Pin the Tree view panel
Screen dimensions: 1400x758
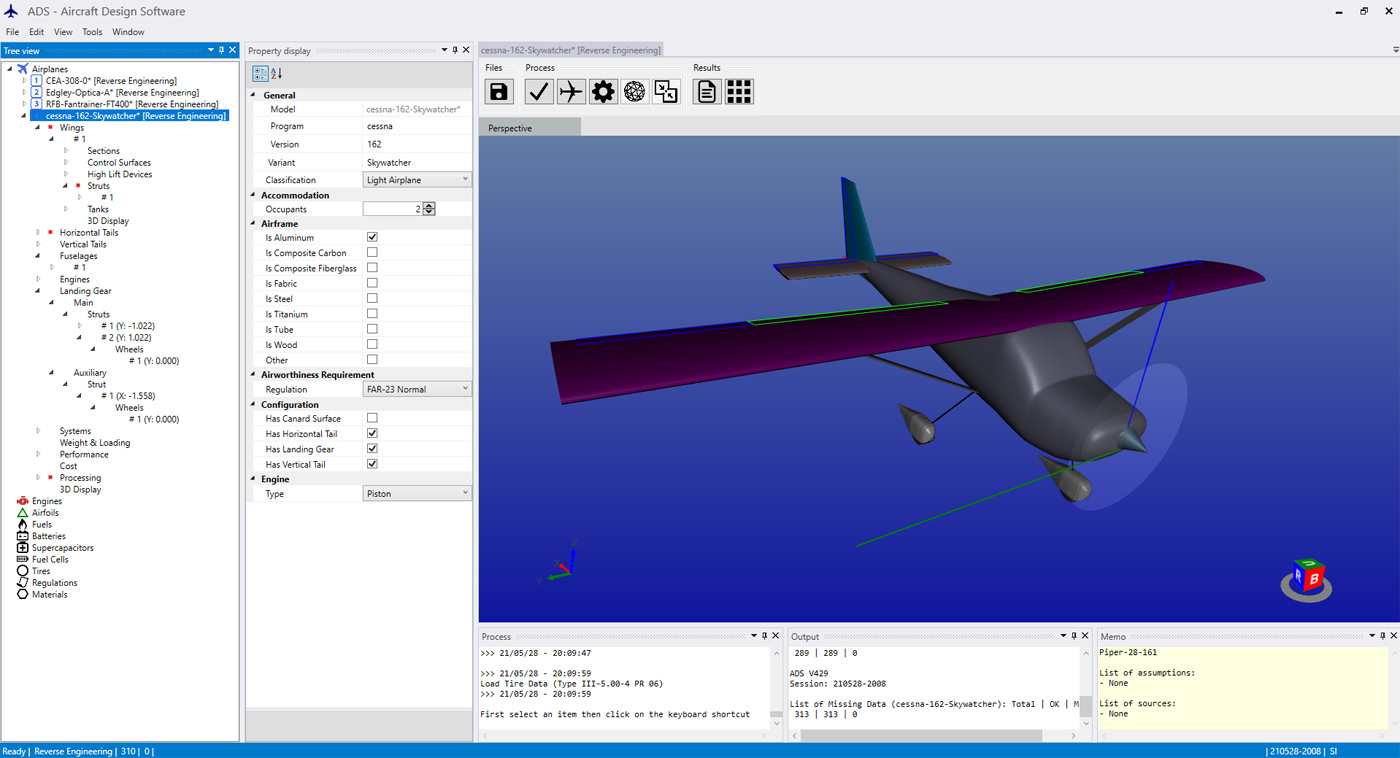tap(221, 50)
